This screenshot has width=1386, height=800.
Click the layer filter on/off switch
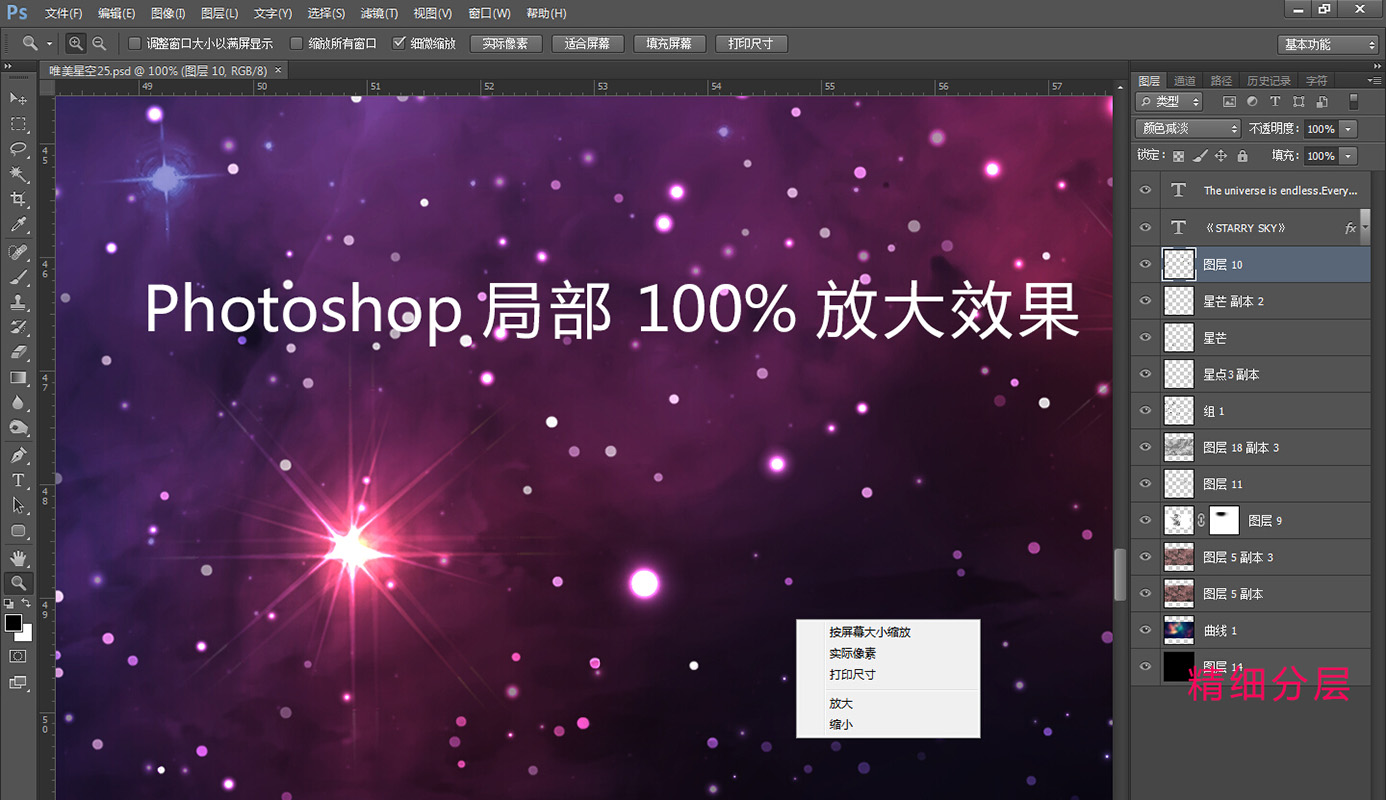[x=1354, y=102]
